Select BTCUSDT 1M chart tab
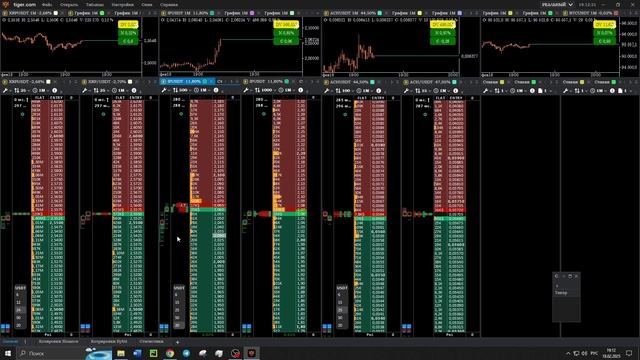640x360 pixels. pyautogui.click(x=591, y=13)
